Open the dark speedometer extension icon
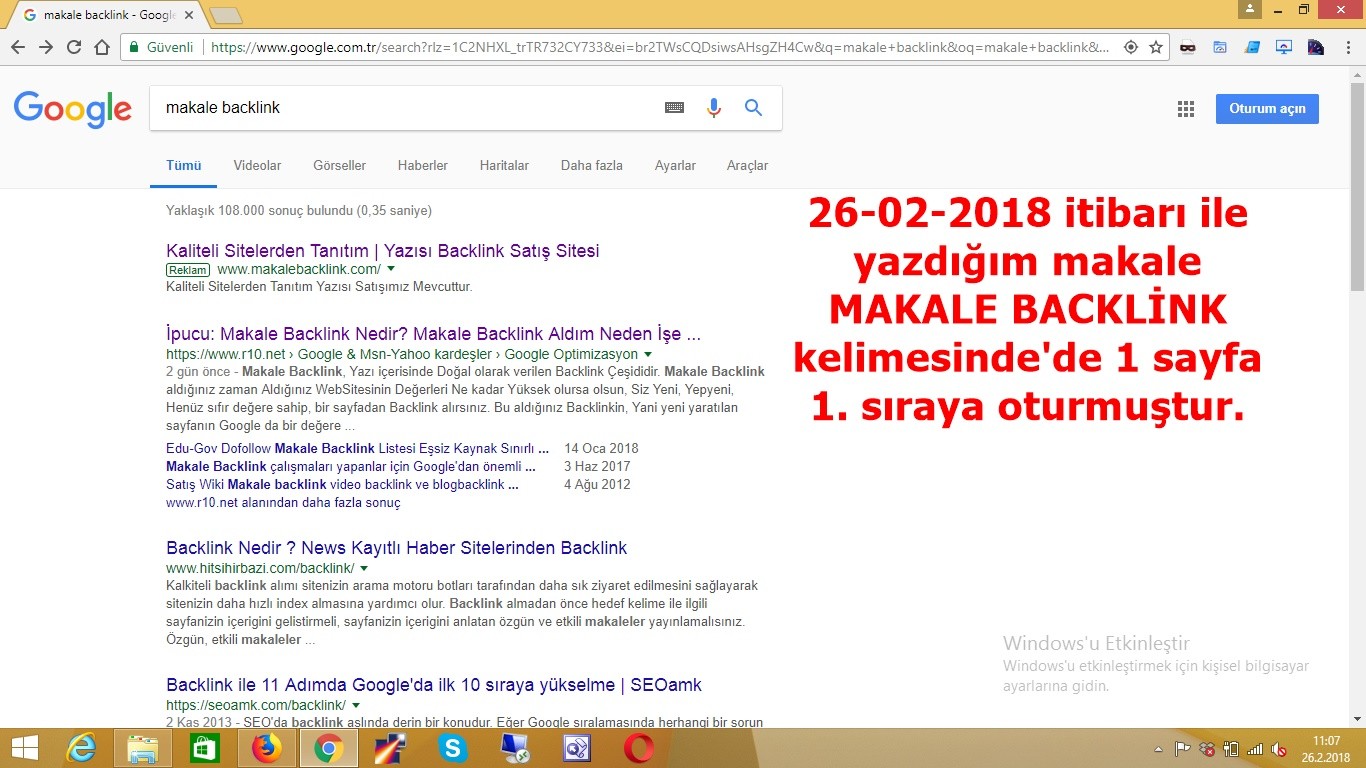The image size is (1366, 768). click(x=1316, y=47)
